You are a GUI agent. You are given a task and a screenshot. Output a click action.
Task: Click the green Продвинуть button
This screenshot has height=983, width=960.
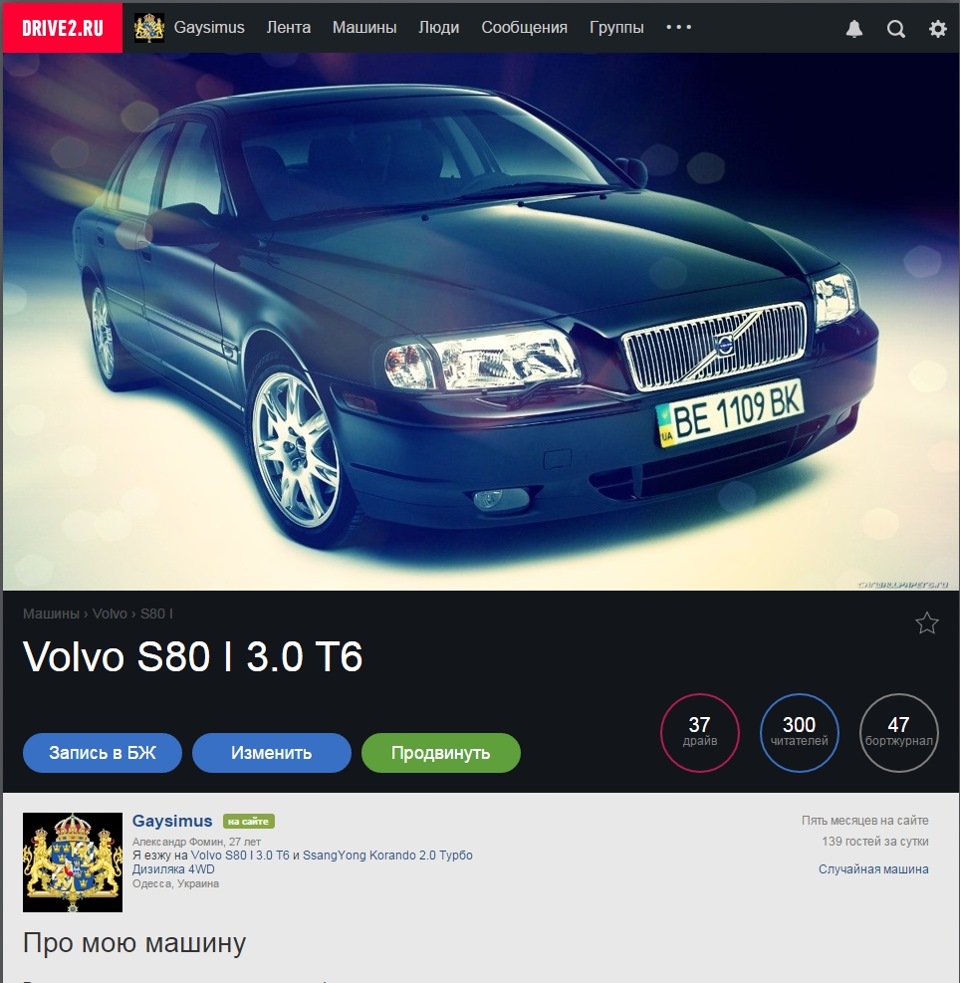tap(441, 752)
